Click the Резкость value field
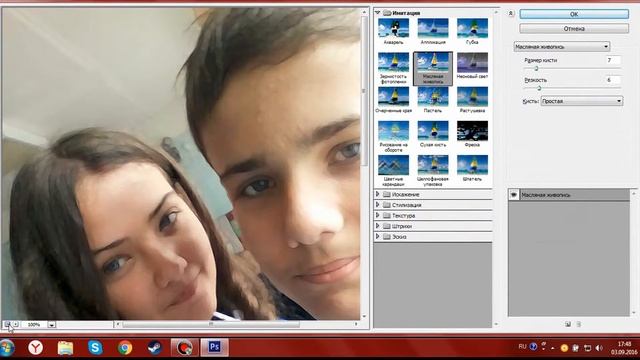Screen dimensions: 640x360 [x=613, y=80]
